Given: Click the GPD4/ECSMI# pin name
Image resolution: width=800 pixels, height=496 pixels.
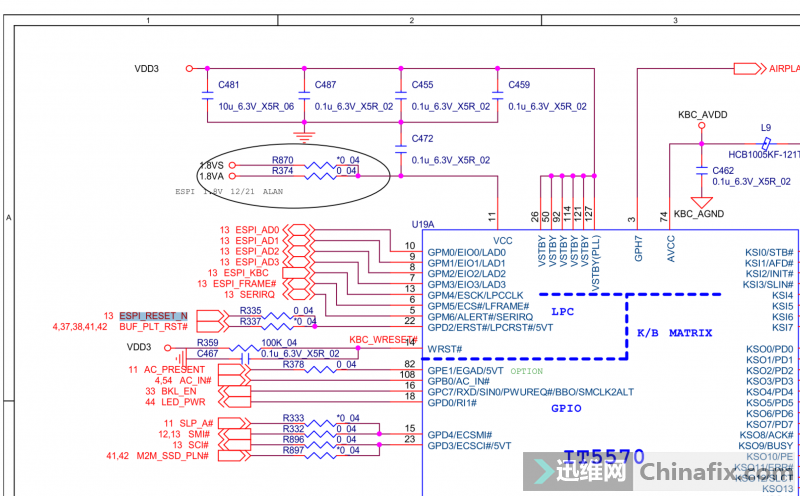Looking at the screenshot, I should 460,435.
